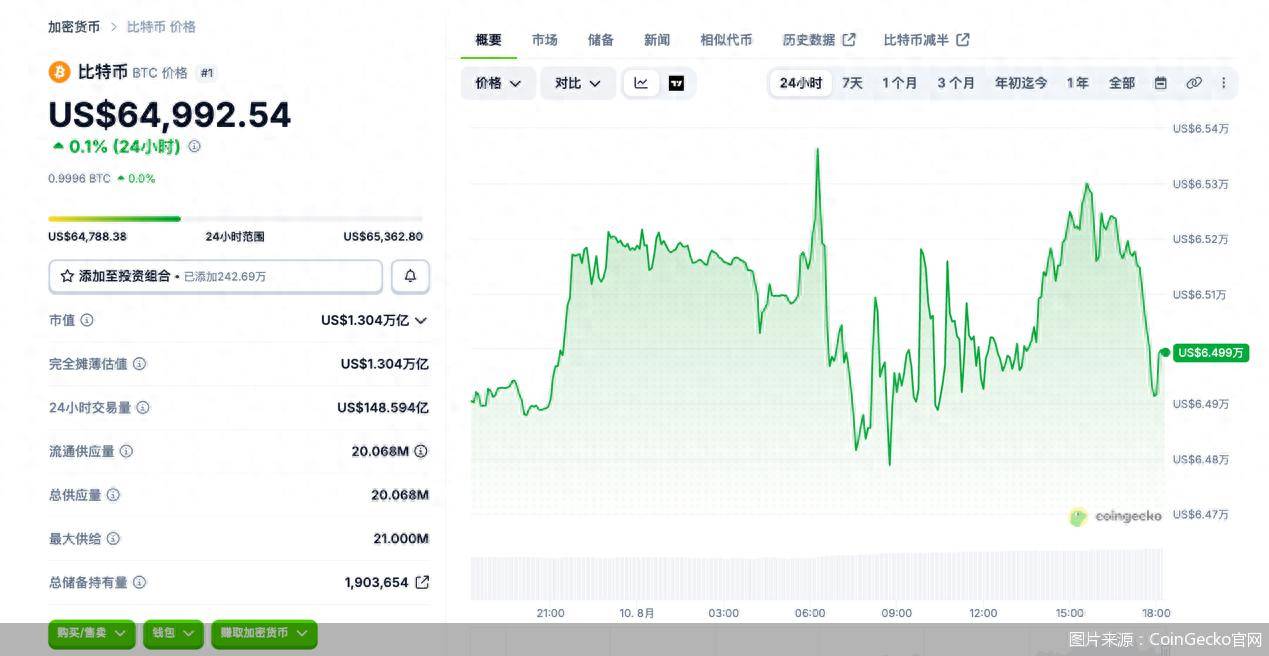Viewport: 1269px width, 656px height.
Task: Open the 购买/售卖 dropdown
Action: pyautogui.click(x=92, y=633)
